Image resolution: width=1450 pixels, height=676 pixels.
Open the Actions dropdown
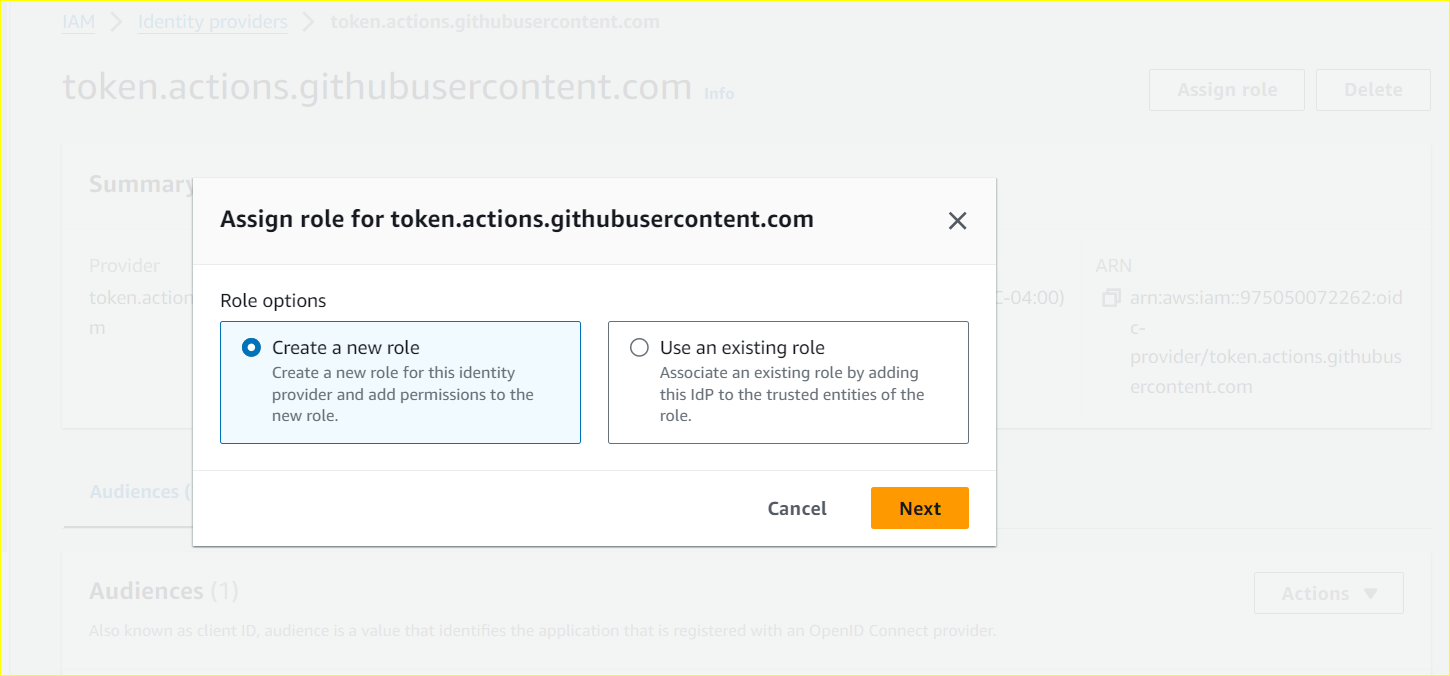(x=1328, y=593)
